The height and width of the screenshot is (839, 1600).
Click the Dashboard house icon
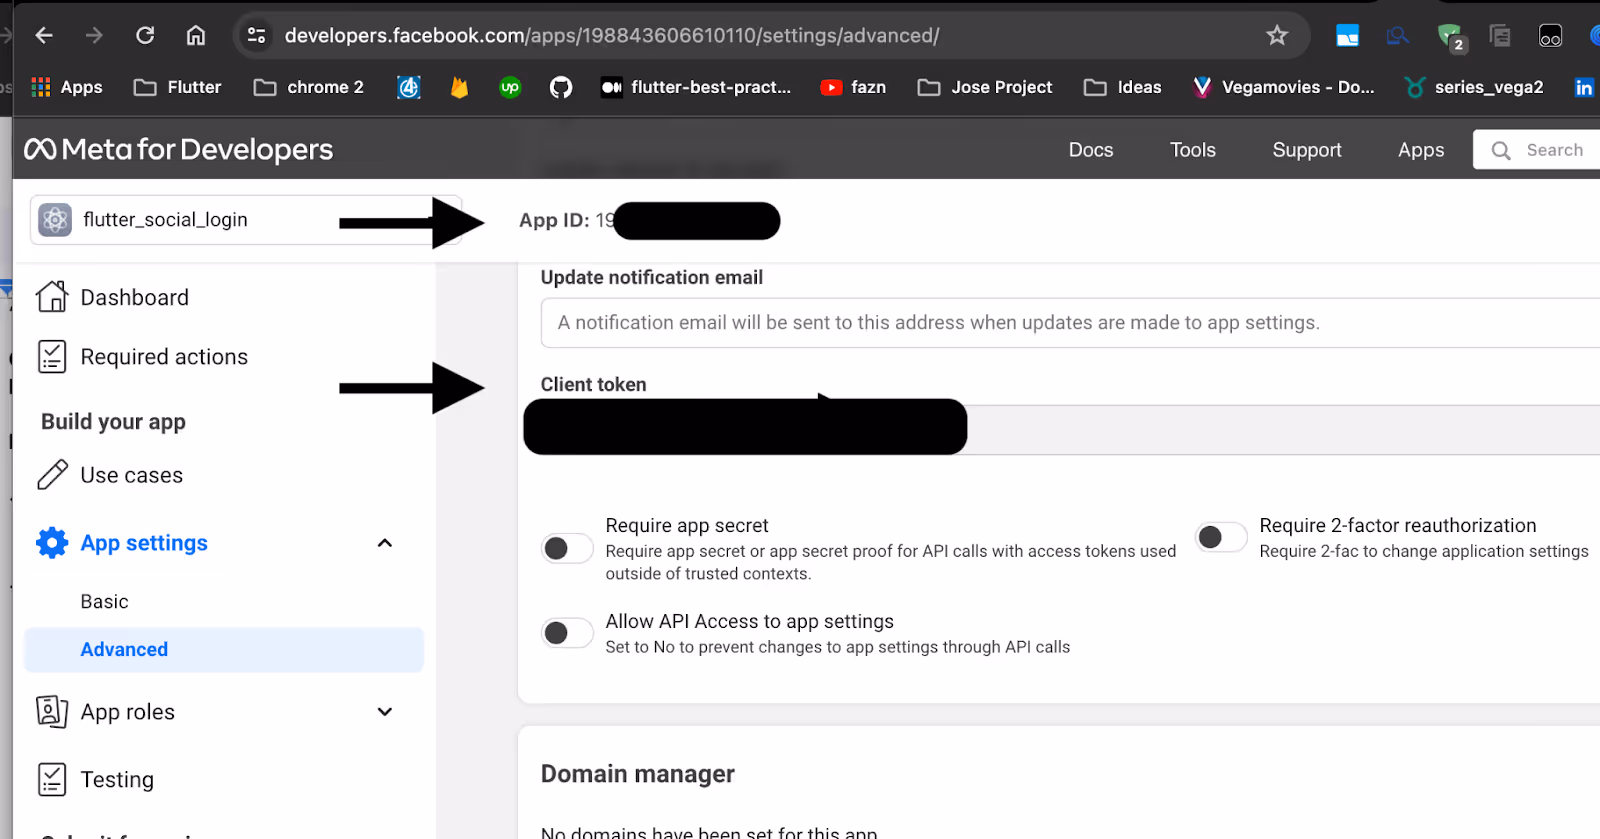coord(52,297)
